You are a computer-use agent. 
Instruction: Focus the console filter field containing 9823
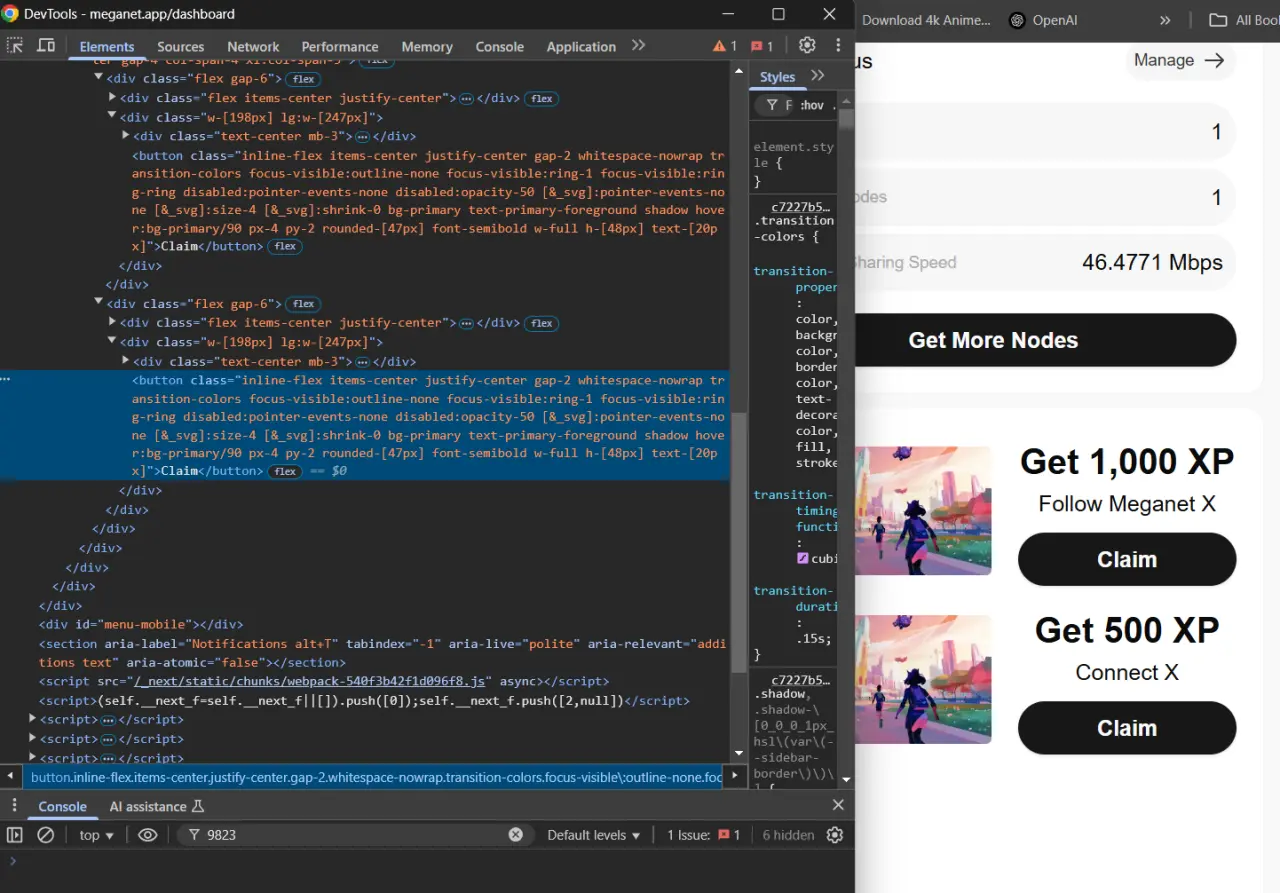355,835
